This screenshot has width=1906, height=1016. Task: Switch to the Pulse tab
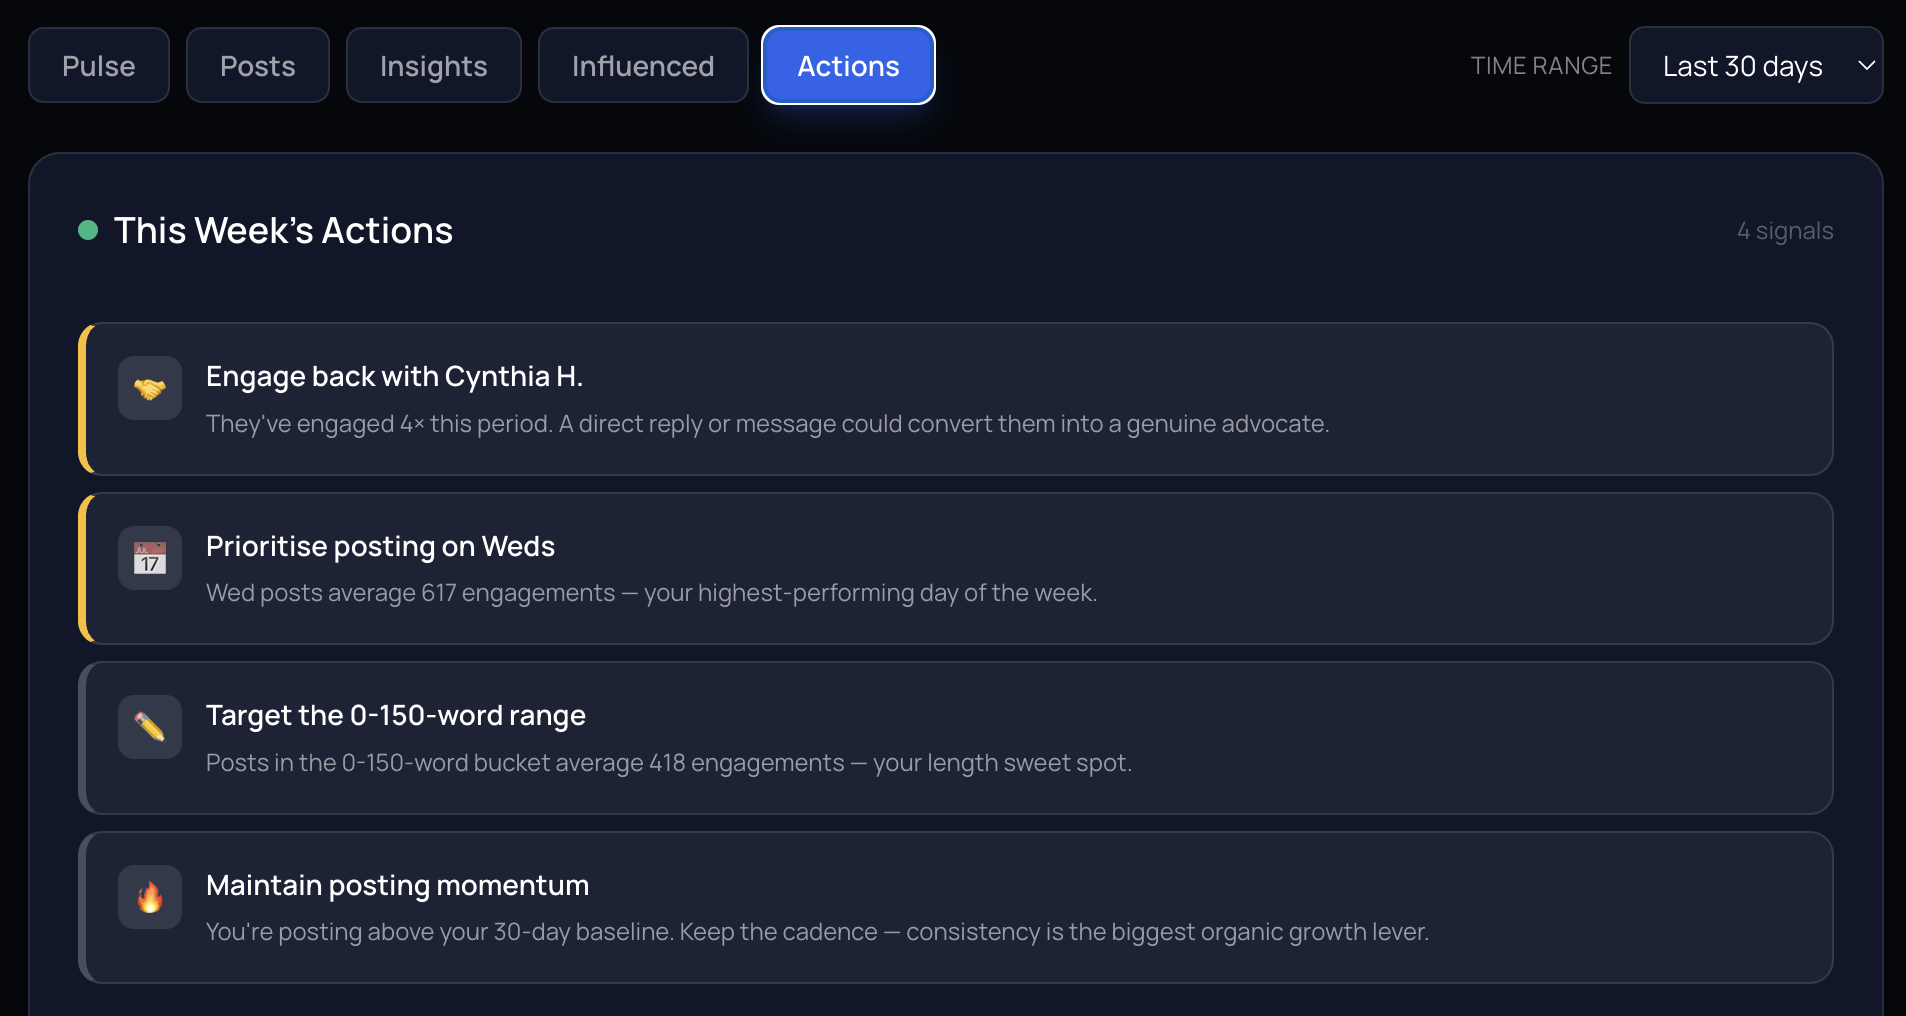point(98,65)
